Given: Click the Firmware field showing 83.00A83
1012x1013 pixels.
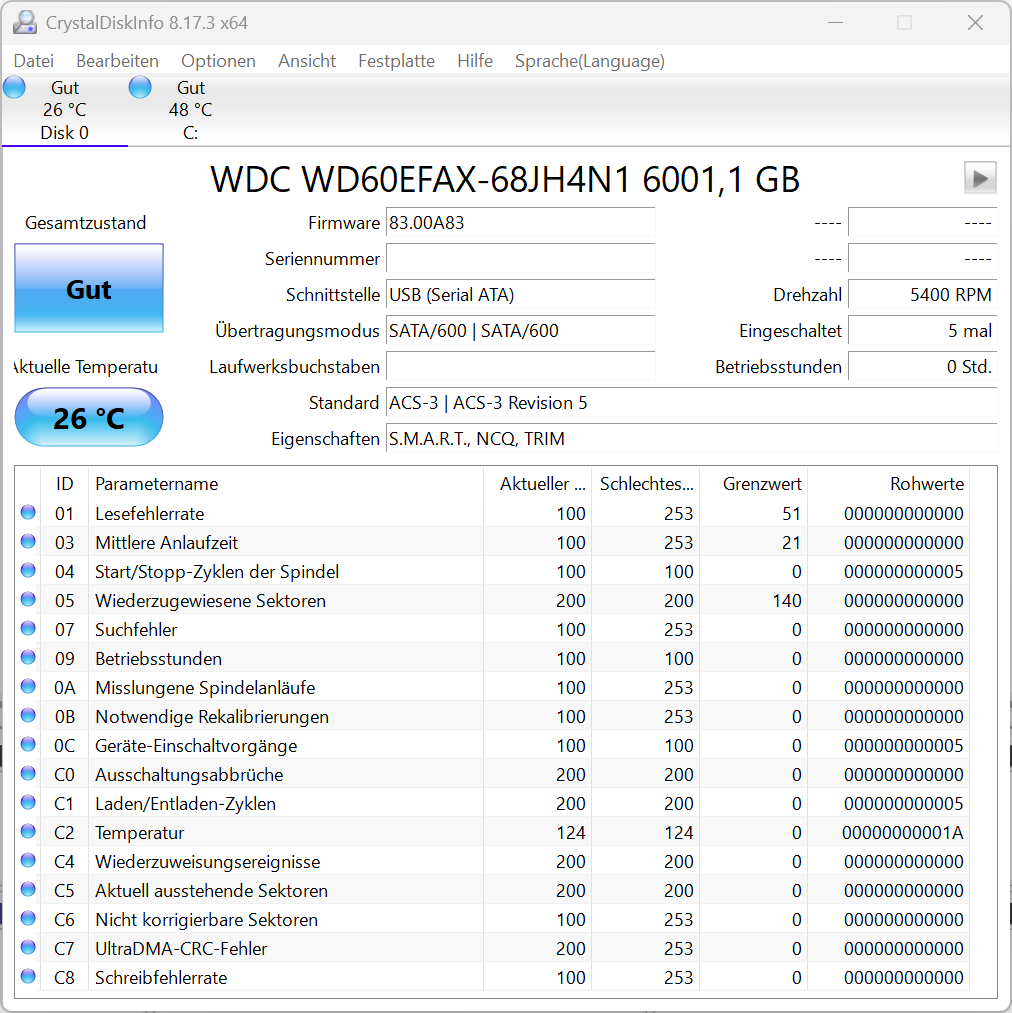Looking at the screenshot, I should pyautogui.click(x=520, y=222).
